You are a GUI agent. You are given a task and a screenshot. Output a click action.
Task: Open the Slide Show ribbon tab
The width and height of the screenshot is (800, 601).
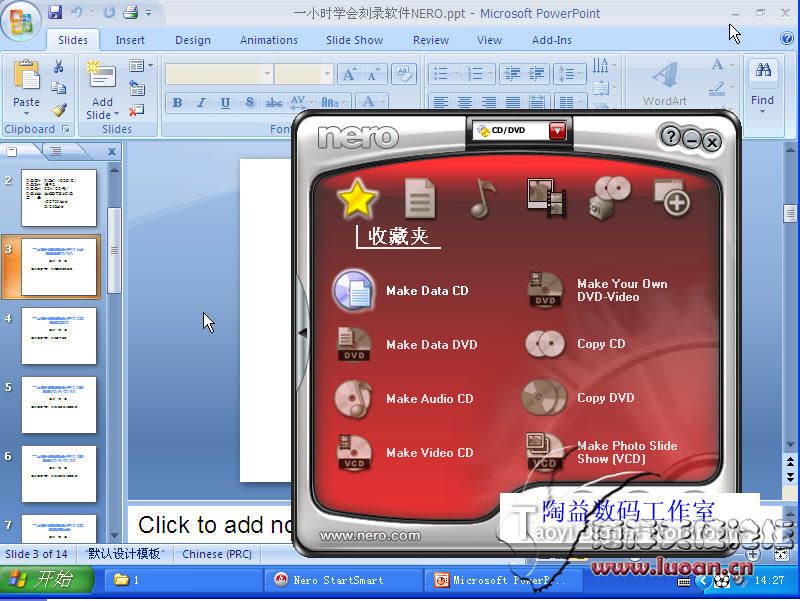(x=354, y=40)
